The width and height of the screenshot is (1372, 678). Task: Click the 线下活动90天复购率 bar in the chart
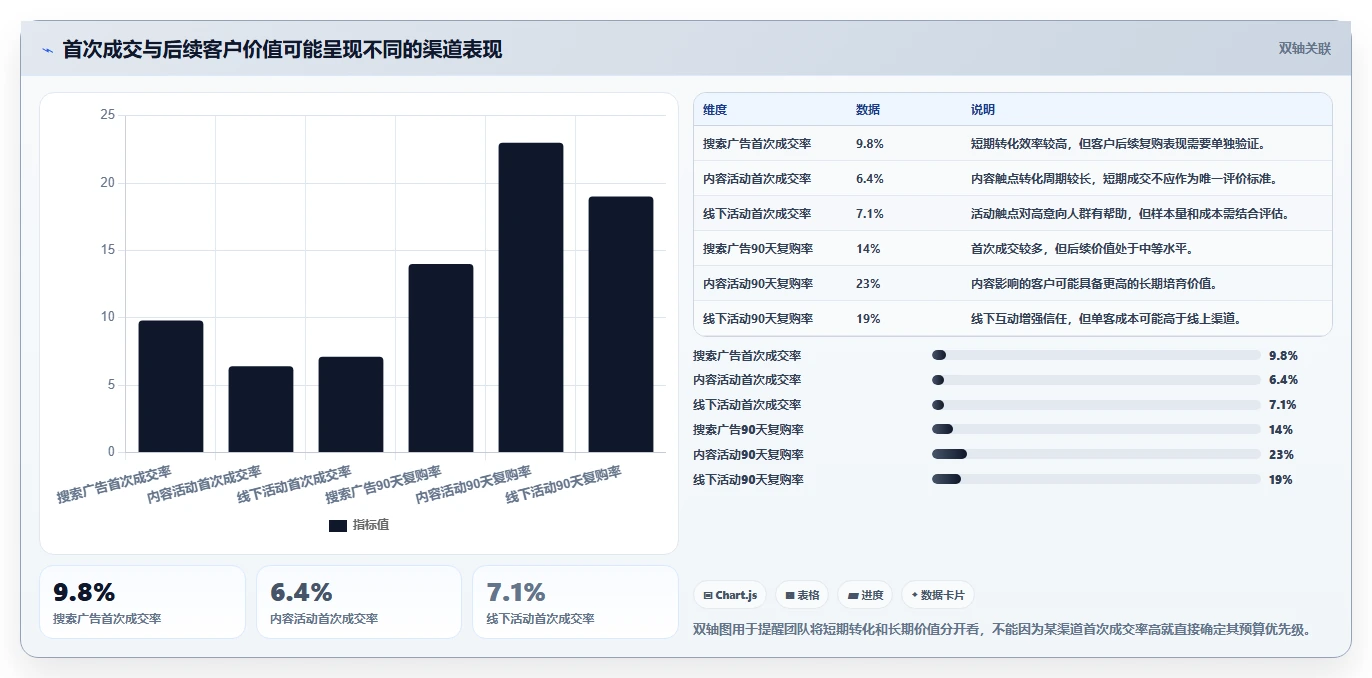point(621,324)
